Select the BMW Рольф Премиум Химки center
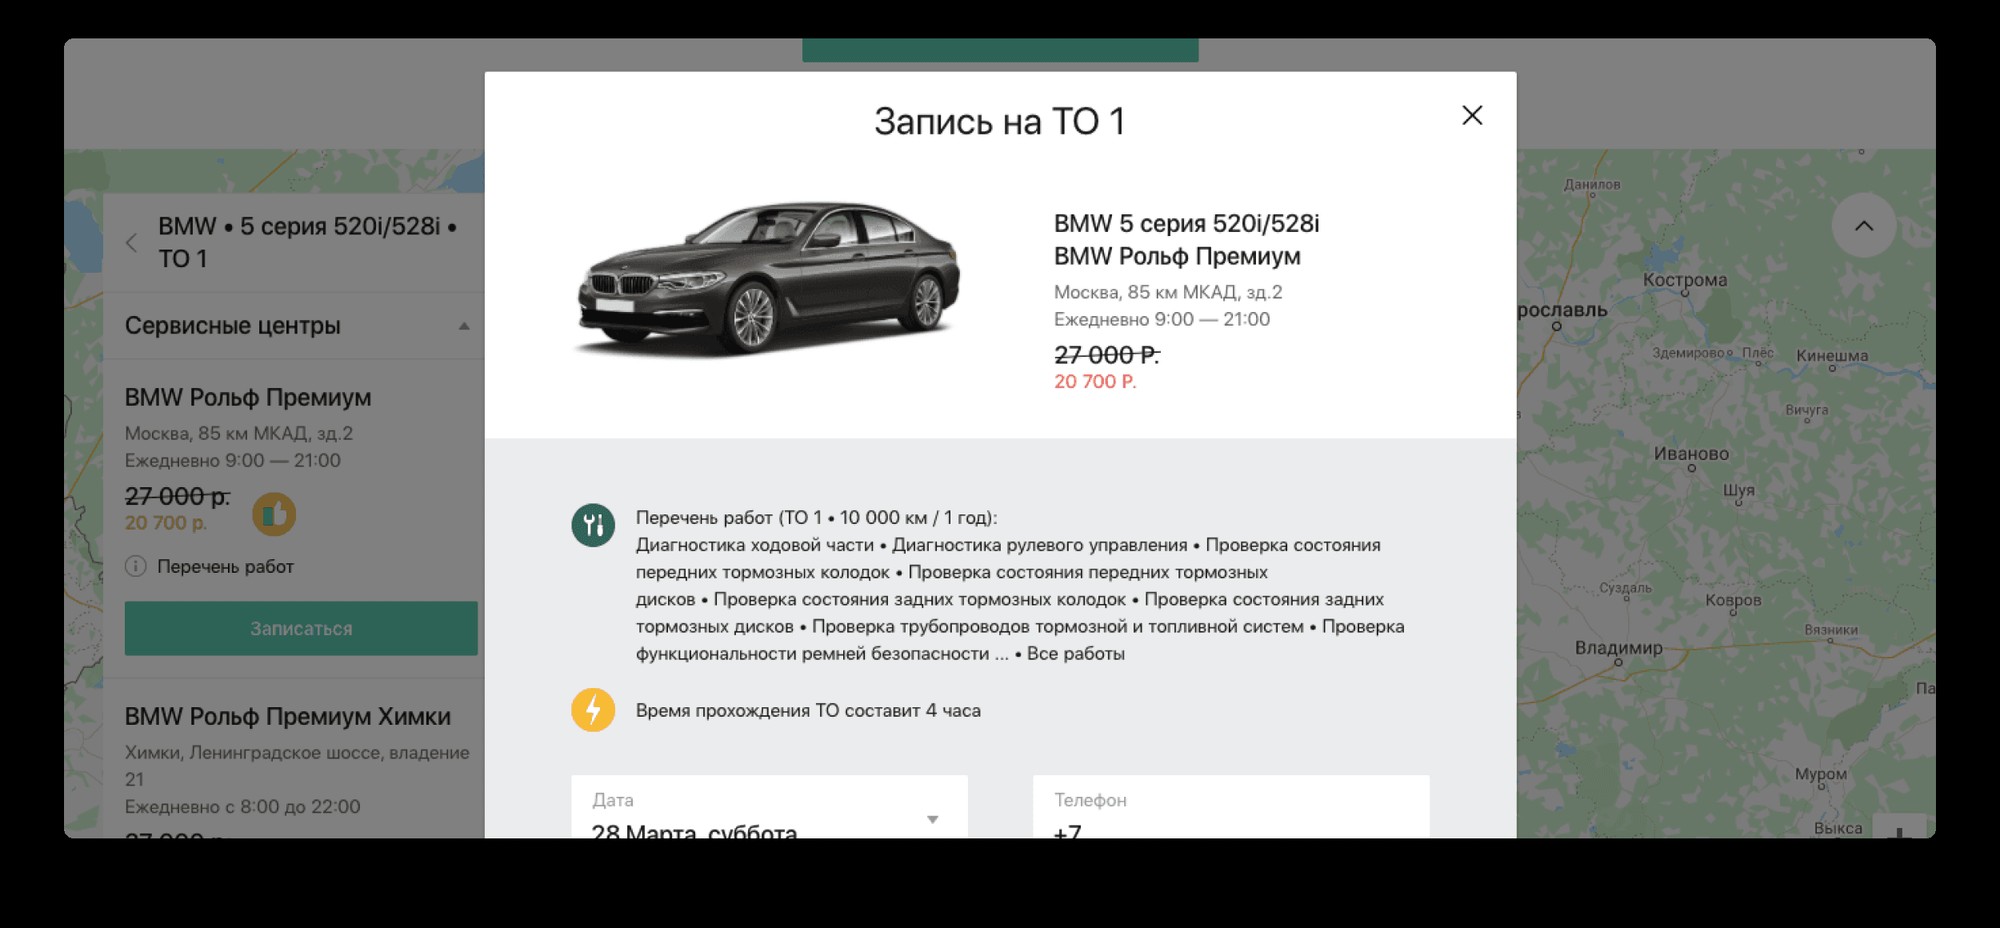 288,716
